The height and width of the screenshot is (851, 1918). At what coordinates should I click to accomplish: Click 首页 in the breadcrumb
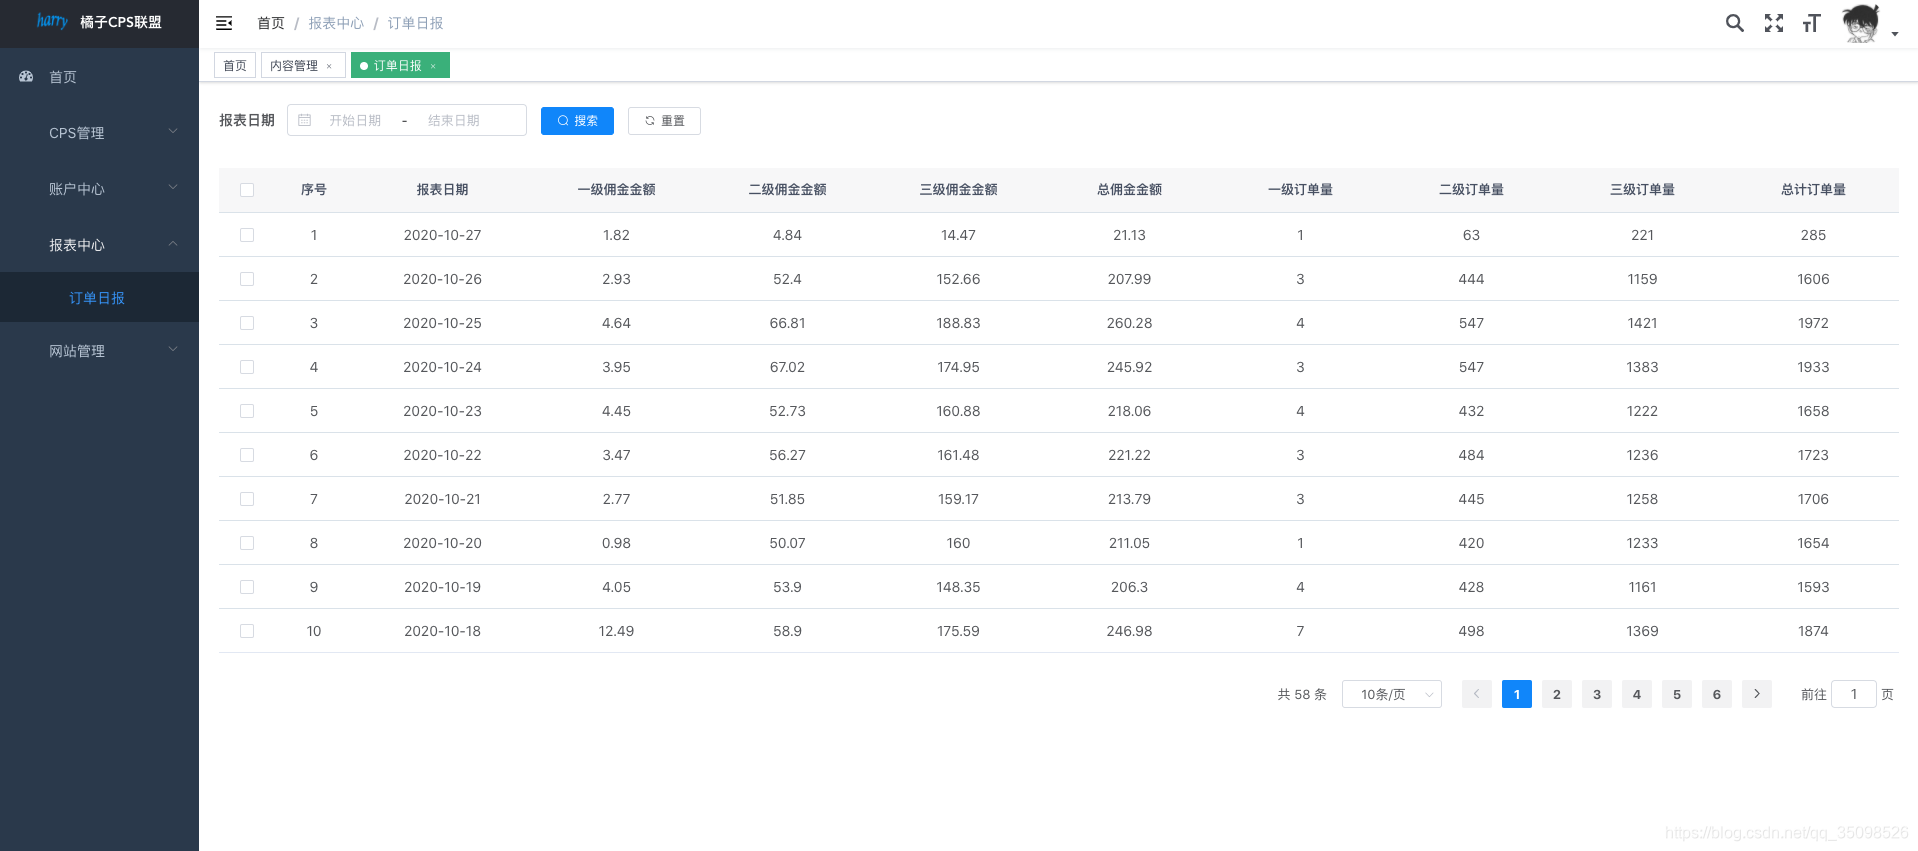[x=271, y=23]
